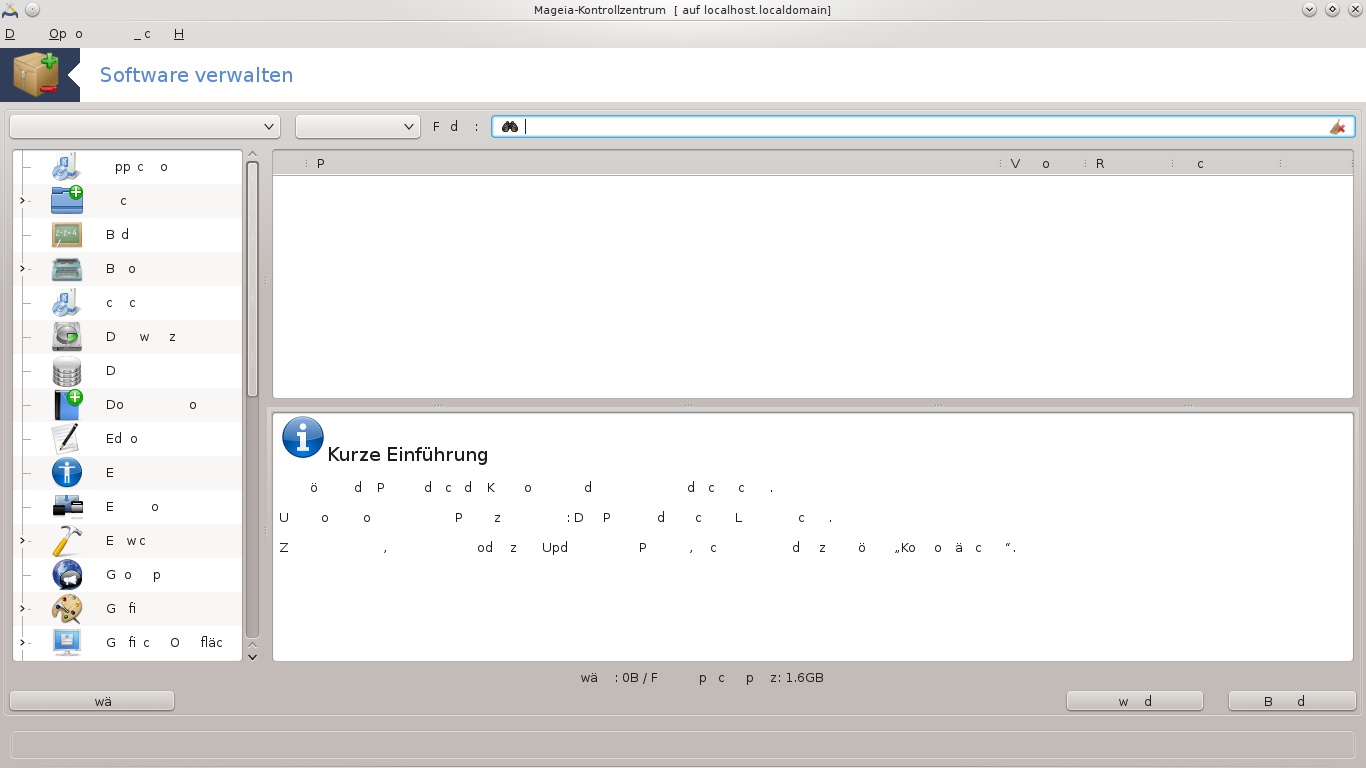
Task: Select the hard disk file tools category
Action: coord(67,337)
